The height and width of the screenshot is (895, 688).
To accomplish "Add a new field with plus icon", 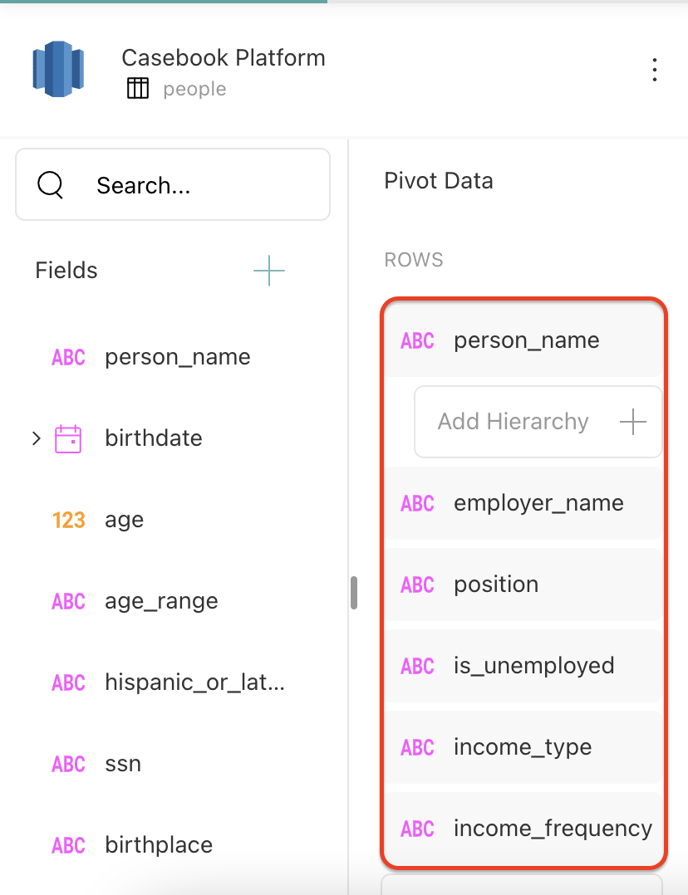I will (269, 271).
